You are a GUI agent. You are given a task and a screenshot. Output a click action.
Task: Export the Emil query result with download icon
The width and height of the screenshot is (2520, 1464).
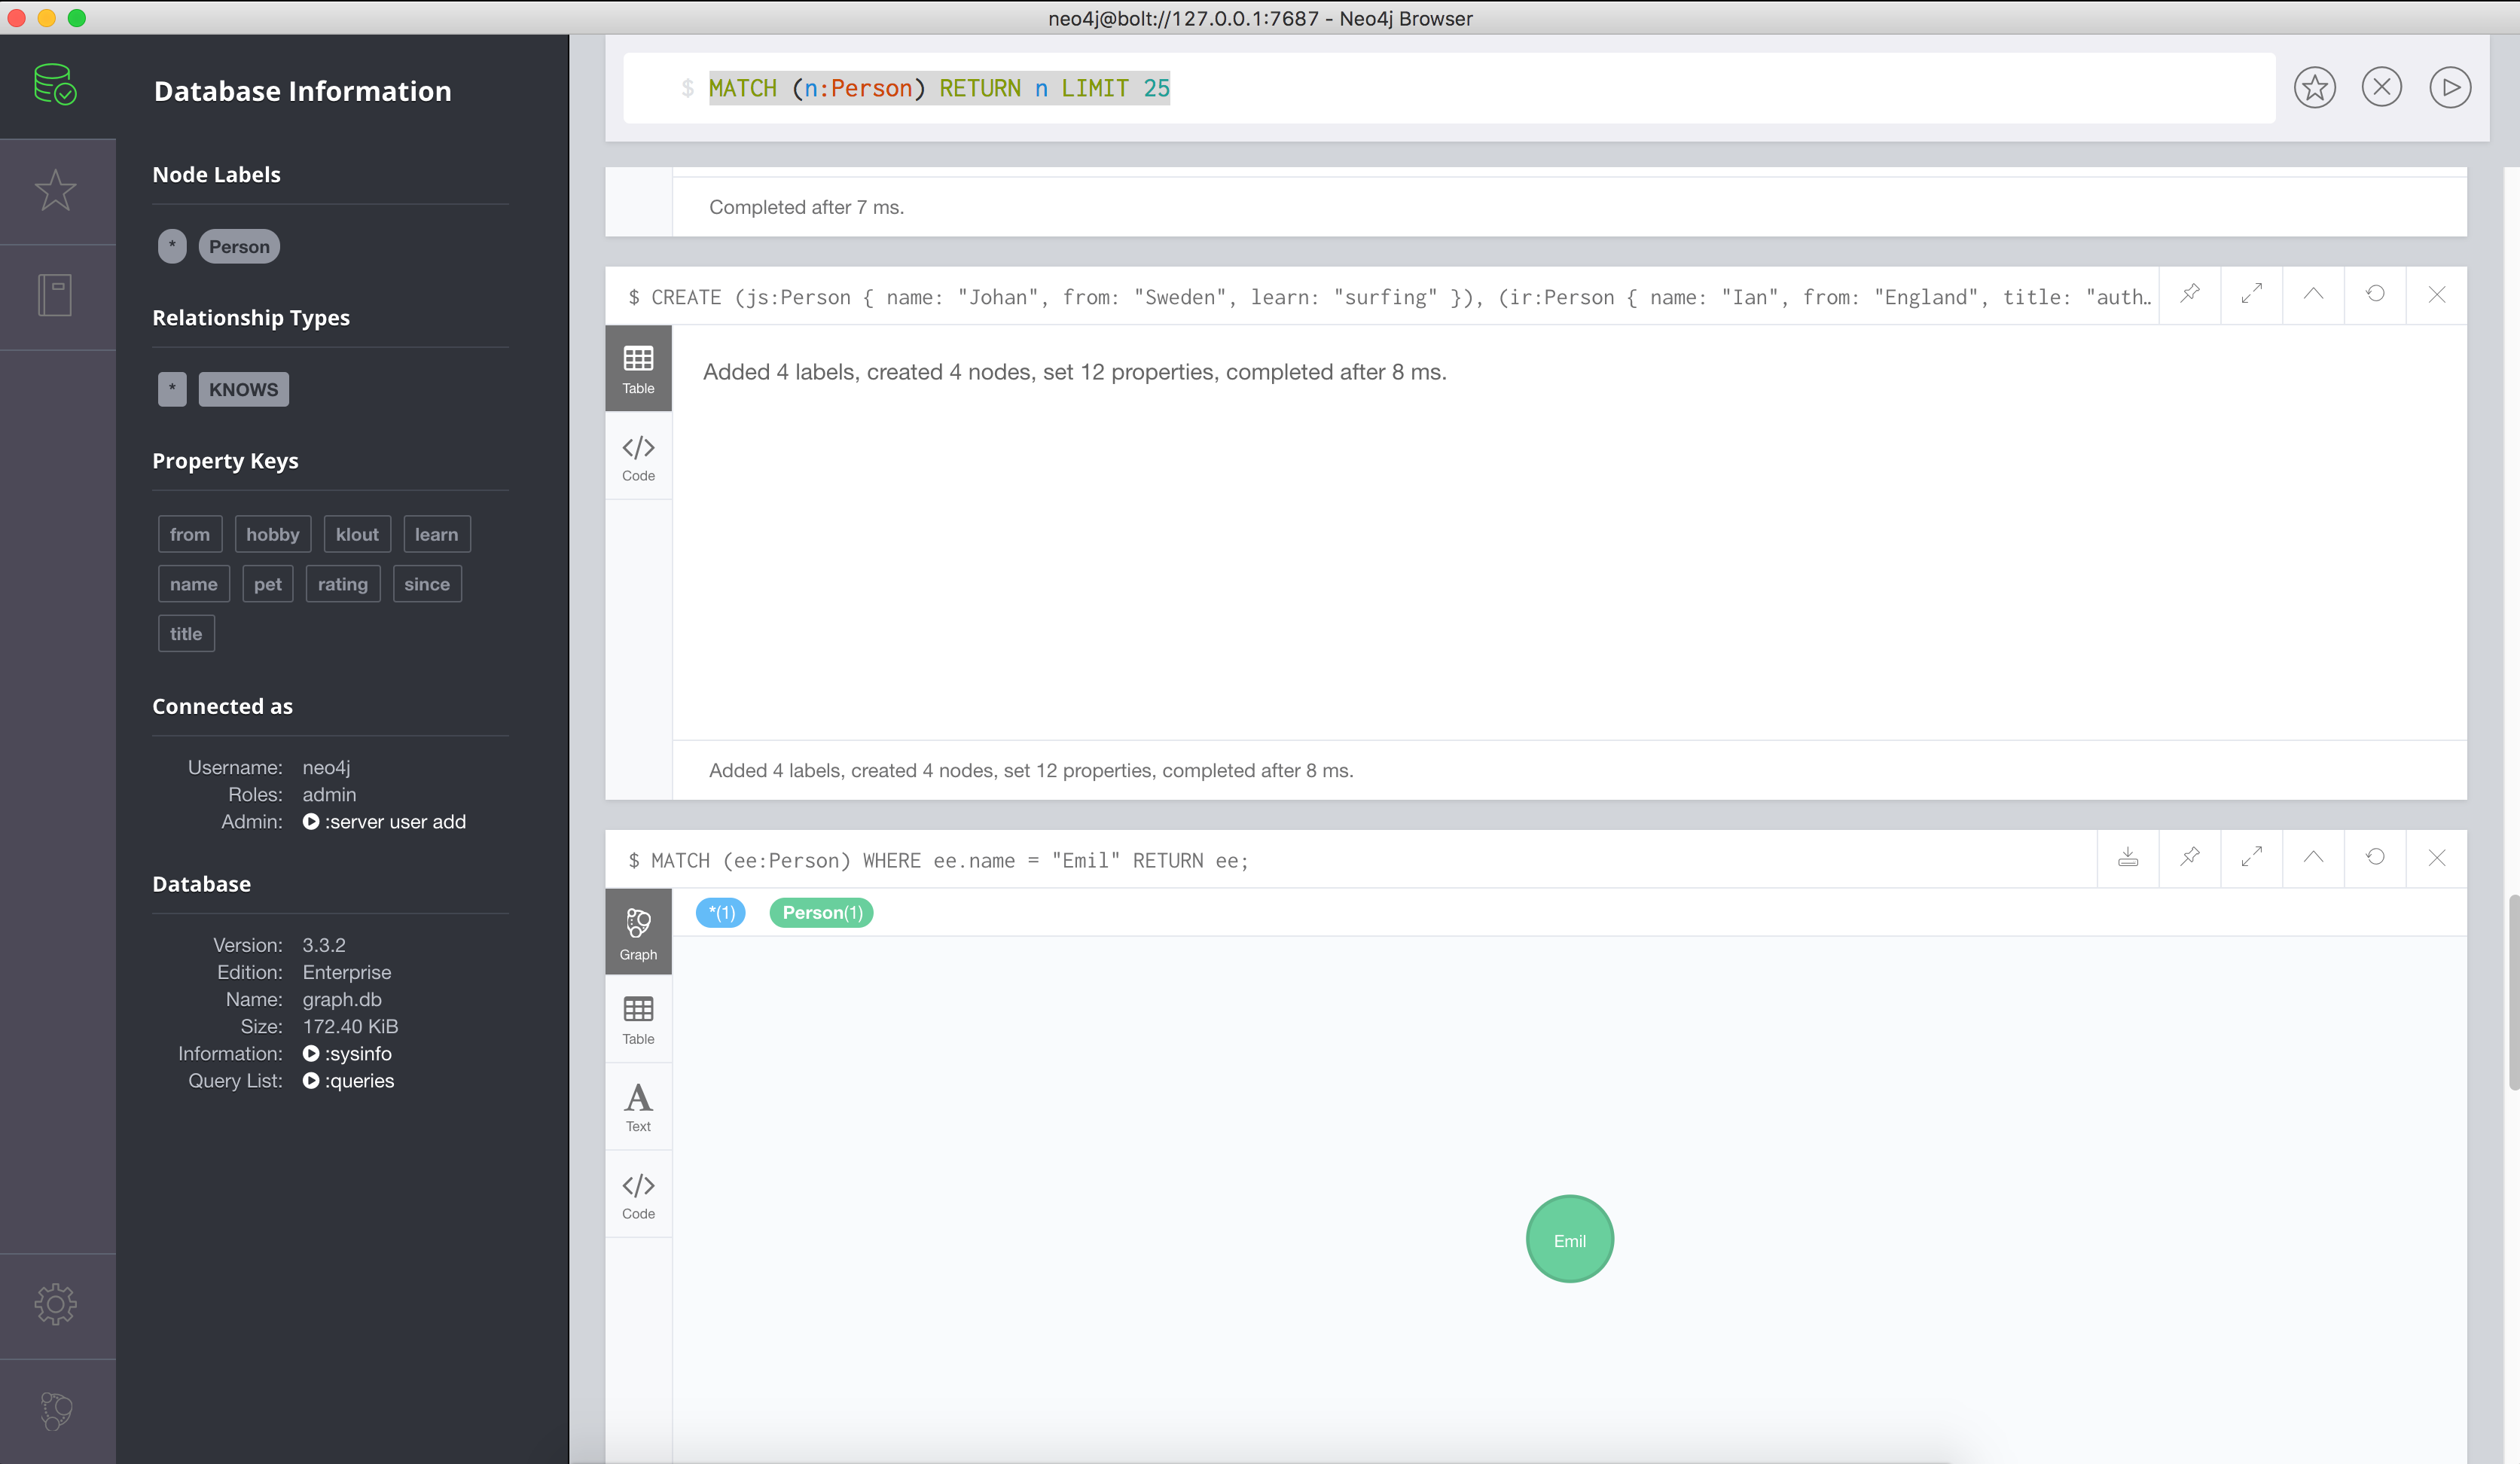pyautogui.click(x=2128, y=857)
